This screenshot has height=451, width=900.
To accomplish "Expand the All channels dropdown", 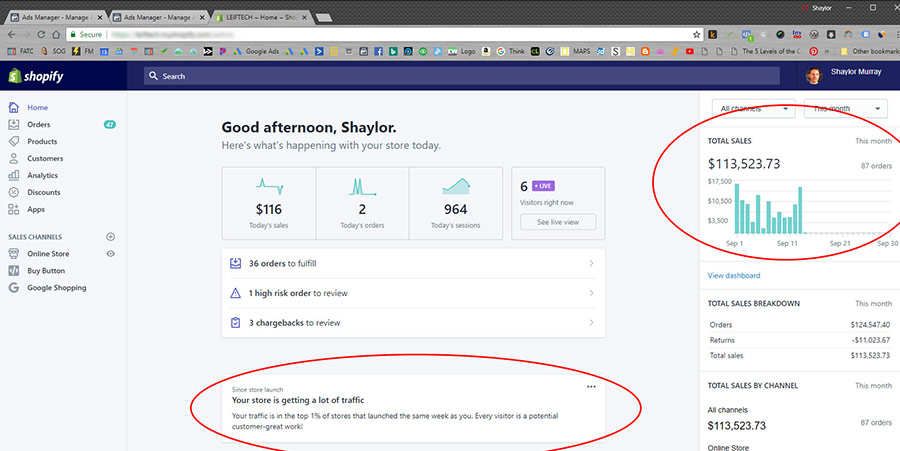I will pos(753,109).
